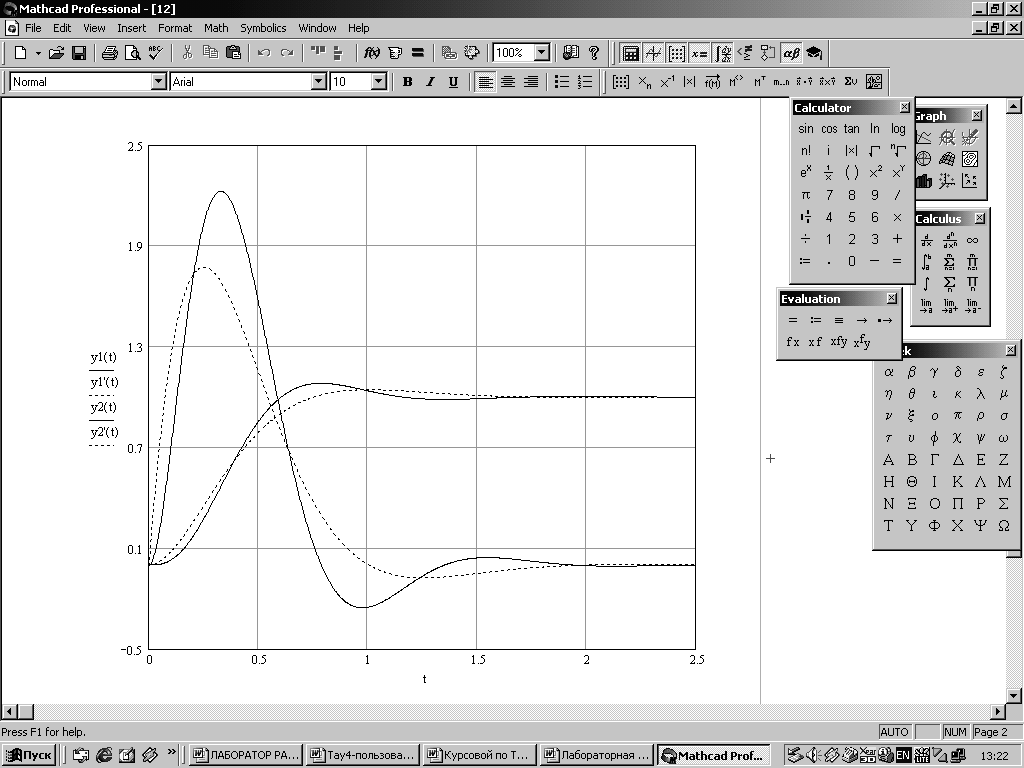Open the Calculator toolbar palette button
Viewport: 1024px width, 768px height.
[631, 54]
